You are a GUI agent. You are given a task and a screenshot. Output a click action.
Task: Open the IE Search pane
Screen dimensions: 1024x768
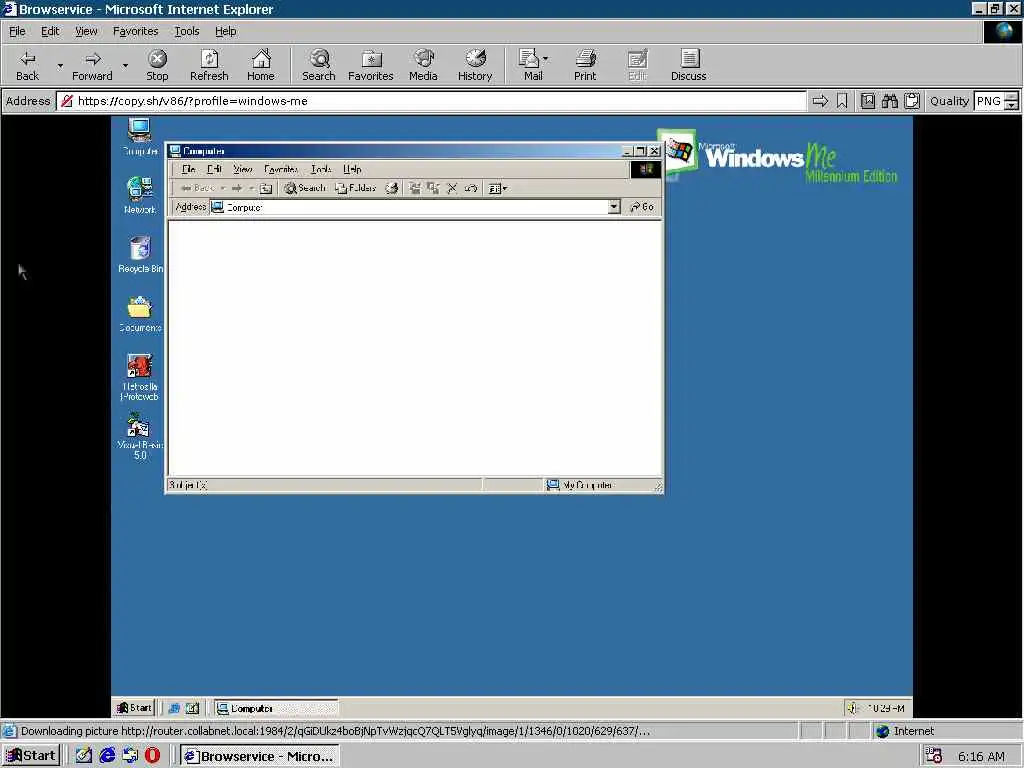click(319, 65)
